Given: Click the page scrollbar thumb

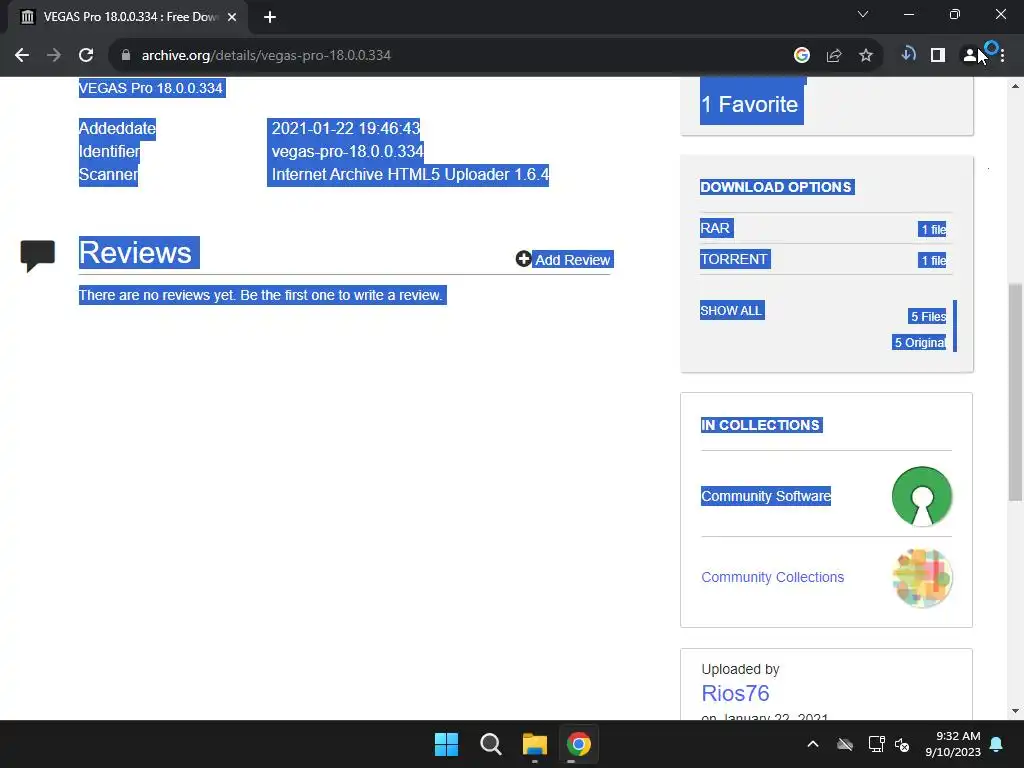Looking at the screenshot, I should 1015,392.
